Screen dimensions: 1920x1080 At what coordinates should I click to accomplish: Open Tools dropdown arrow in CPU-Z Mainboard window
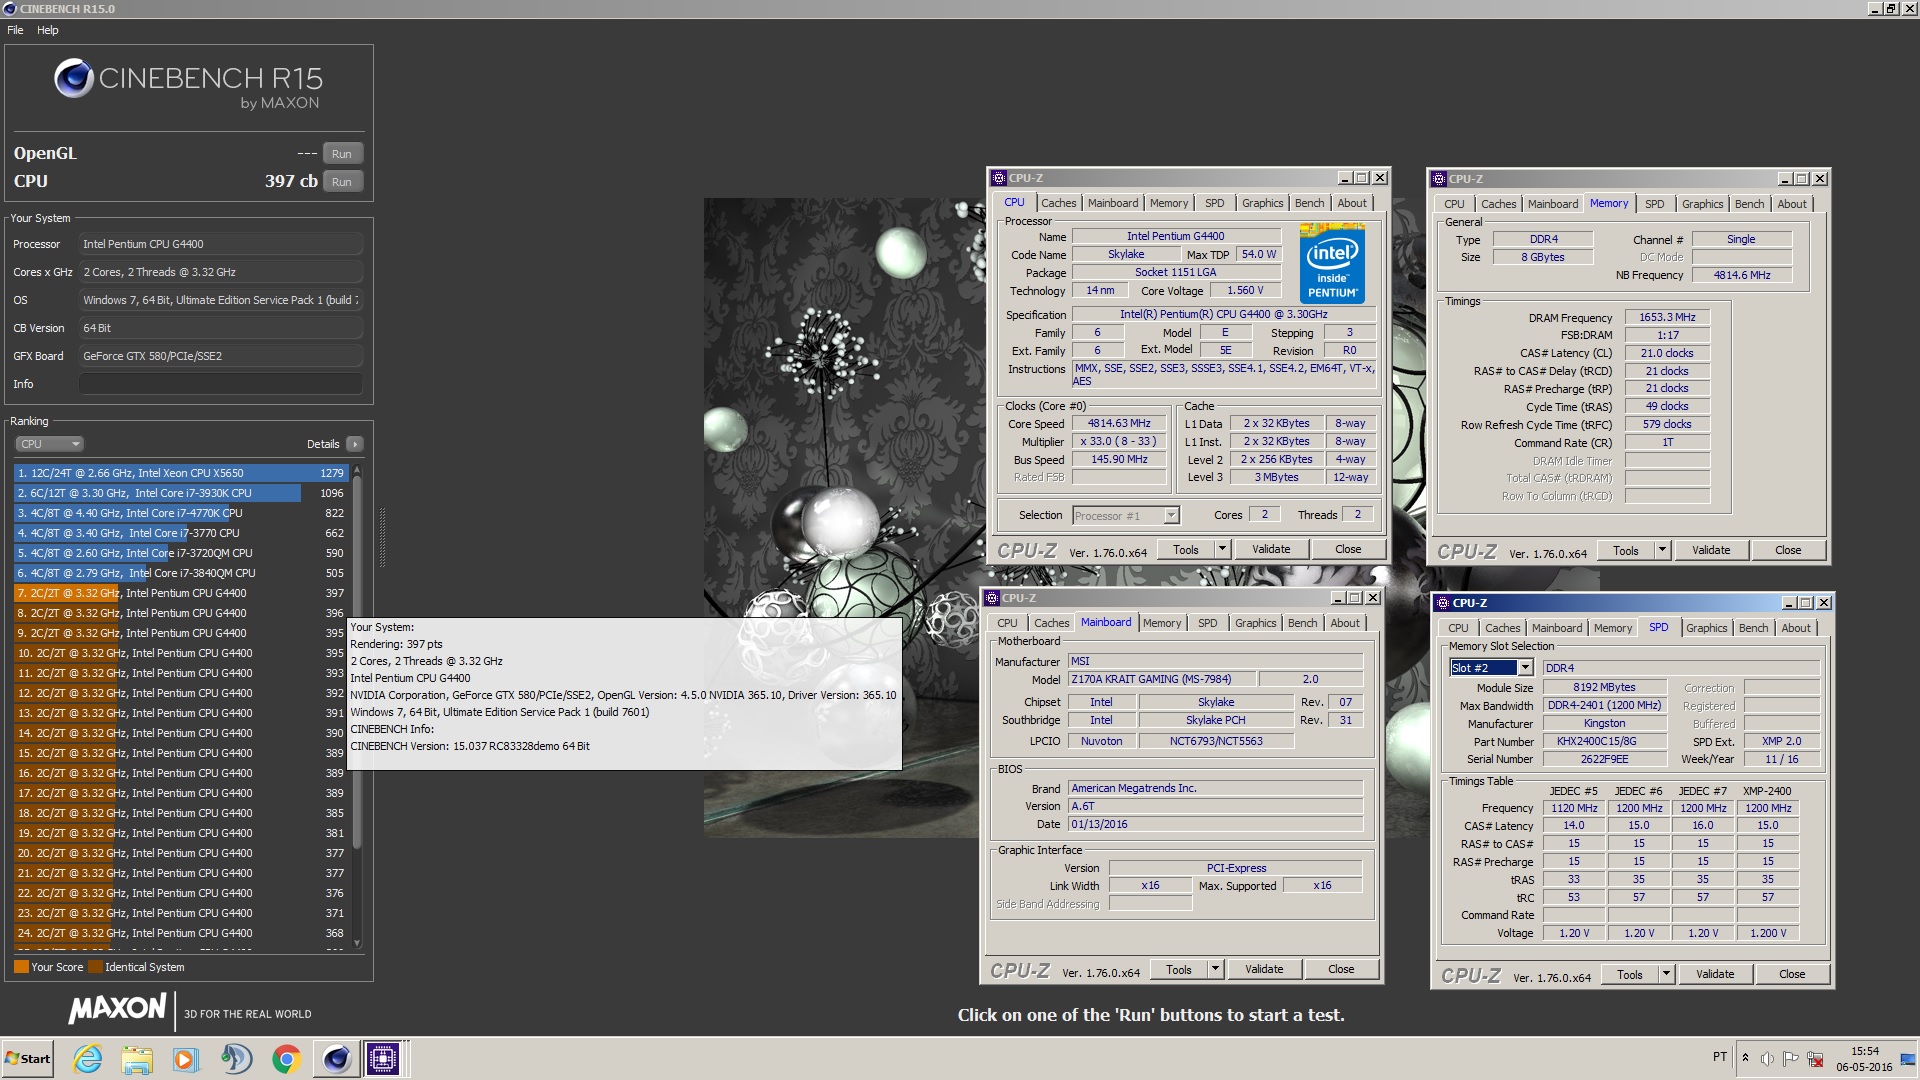(1214, 969)
